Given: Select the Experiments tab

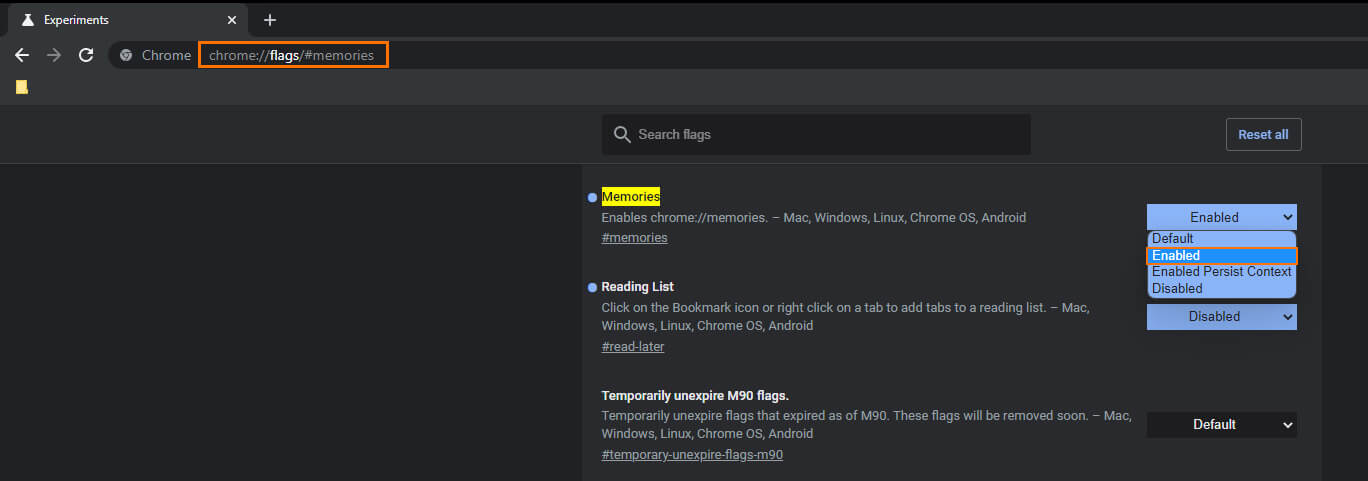Looking at the screenshot, I should (128, 20).
